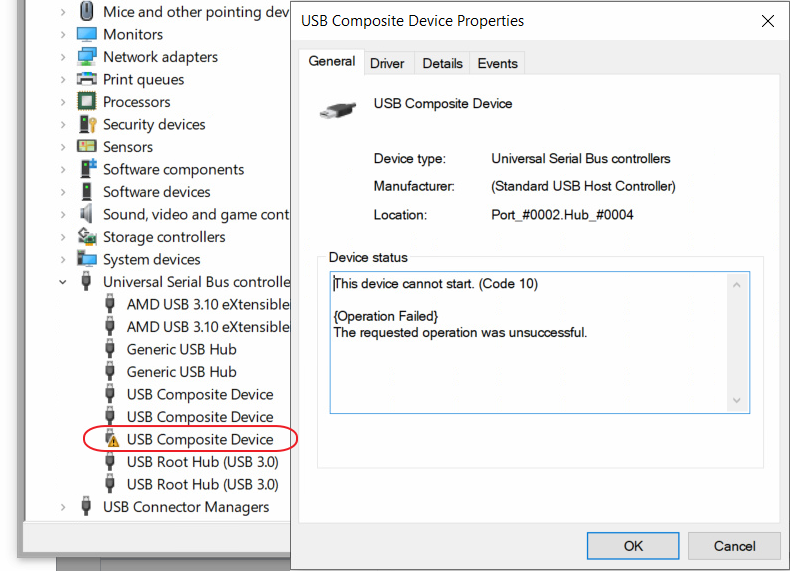The image size is (790, 571).
Task: Click 'Universal Serial Bus controllers' device type value
Action: coord(580,158)
